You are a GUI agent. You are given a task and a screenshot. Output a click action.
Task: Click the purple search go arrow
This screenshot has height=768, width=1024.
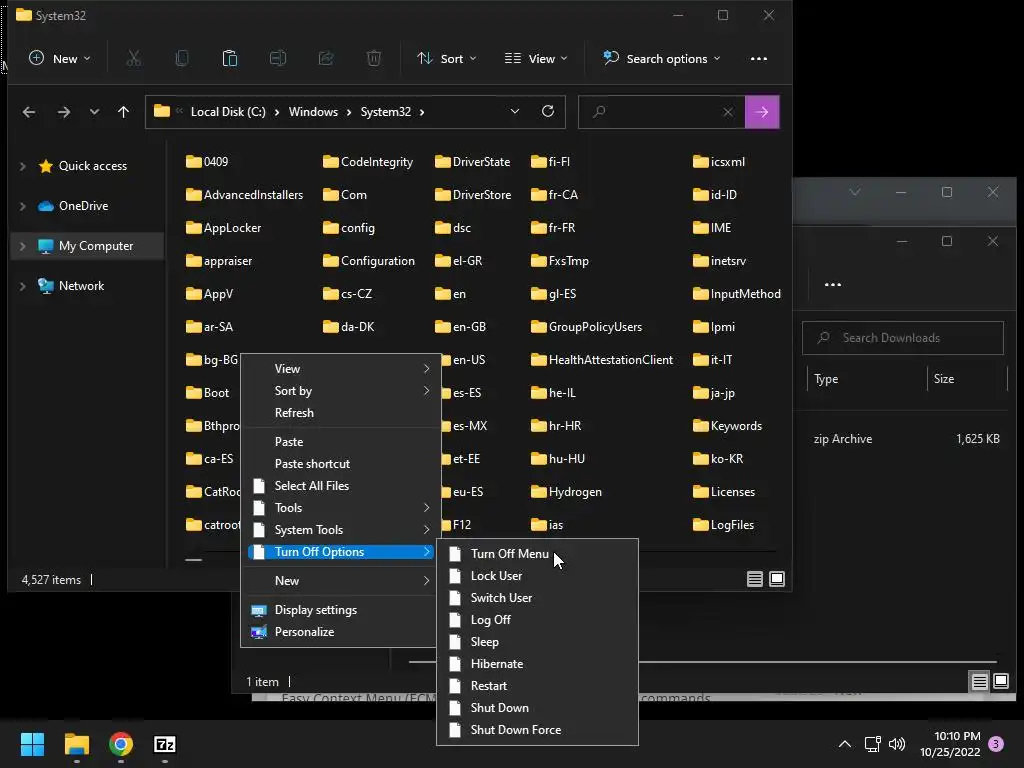tap(762, 112)
